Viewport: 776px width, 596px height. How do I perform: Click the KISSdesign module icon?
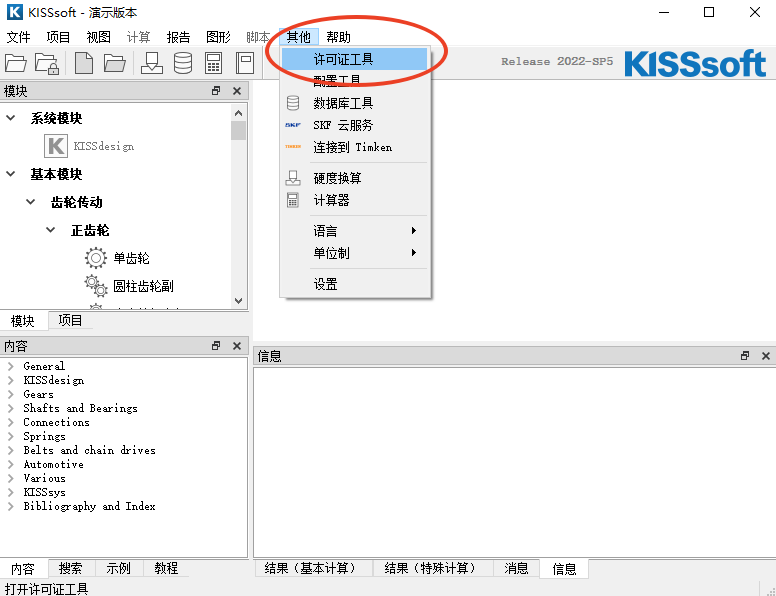coord(55,146)
